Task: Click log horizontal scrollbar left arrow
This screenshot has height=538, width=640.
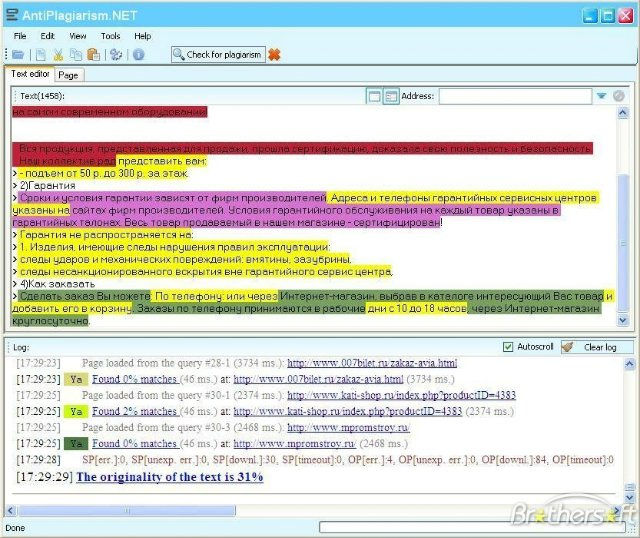Action: click(10, 510)
